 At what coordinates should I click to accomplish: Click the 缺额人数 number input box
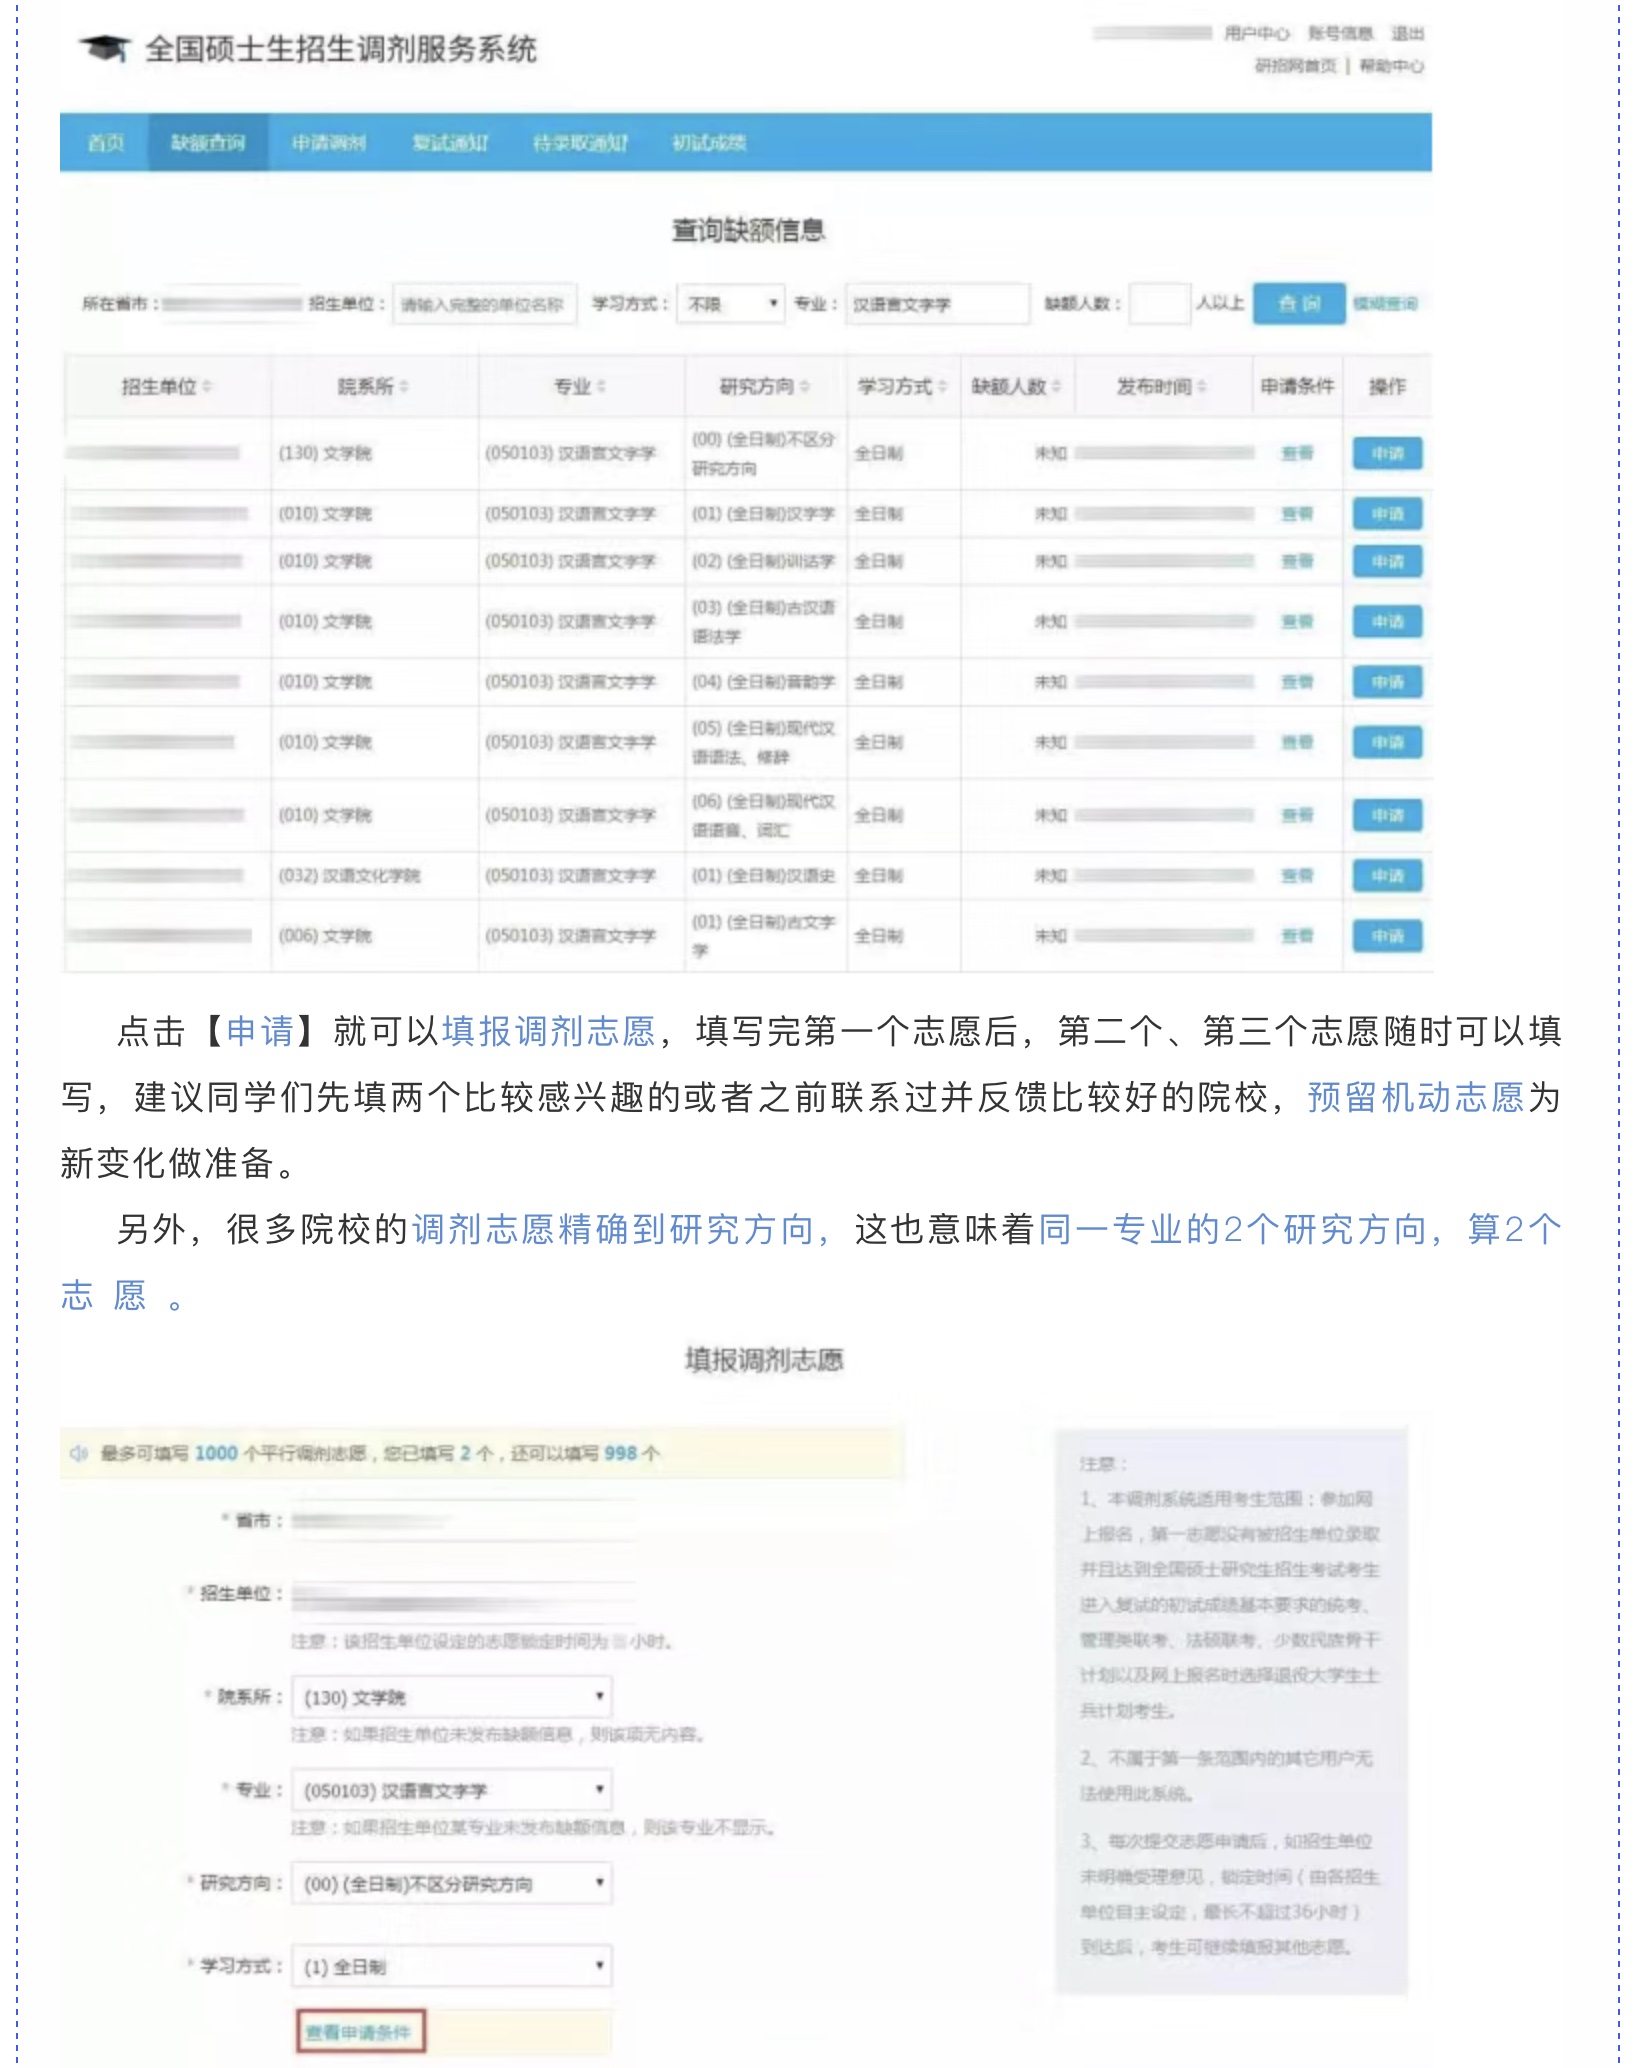[x=1159, y=303]
